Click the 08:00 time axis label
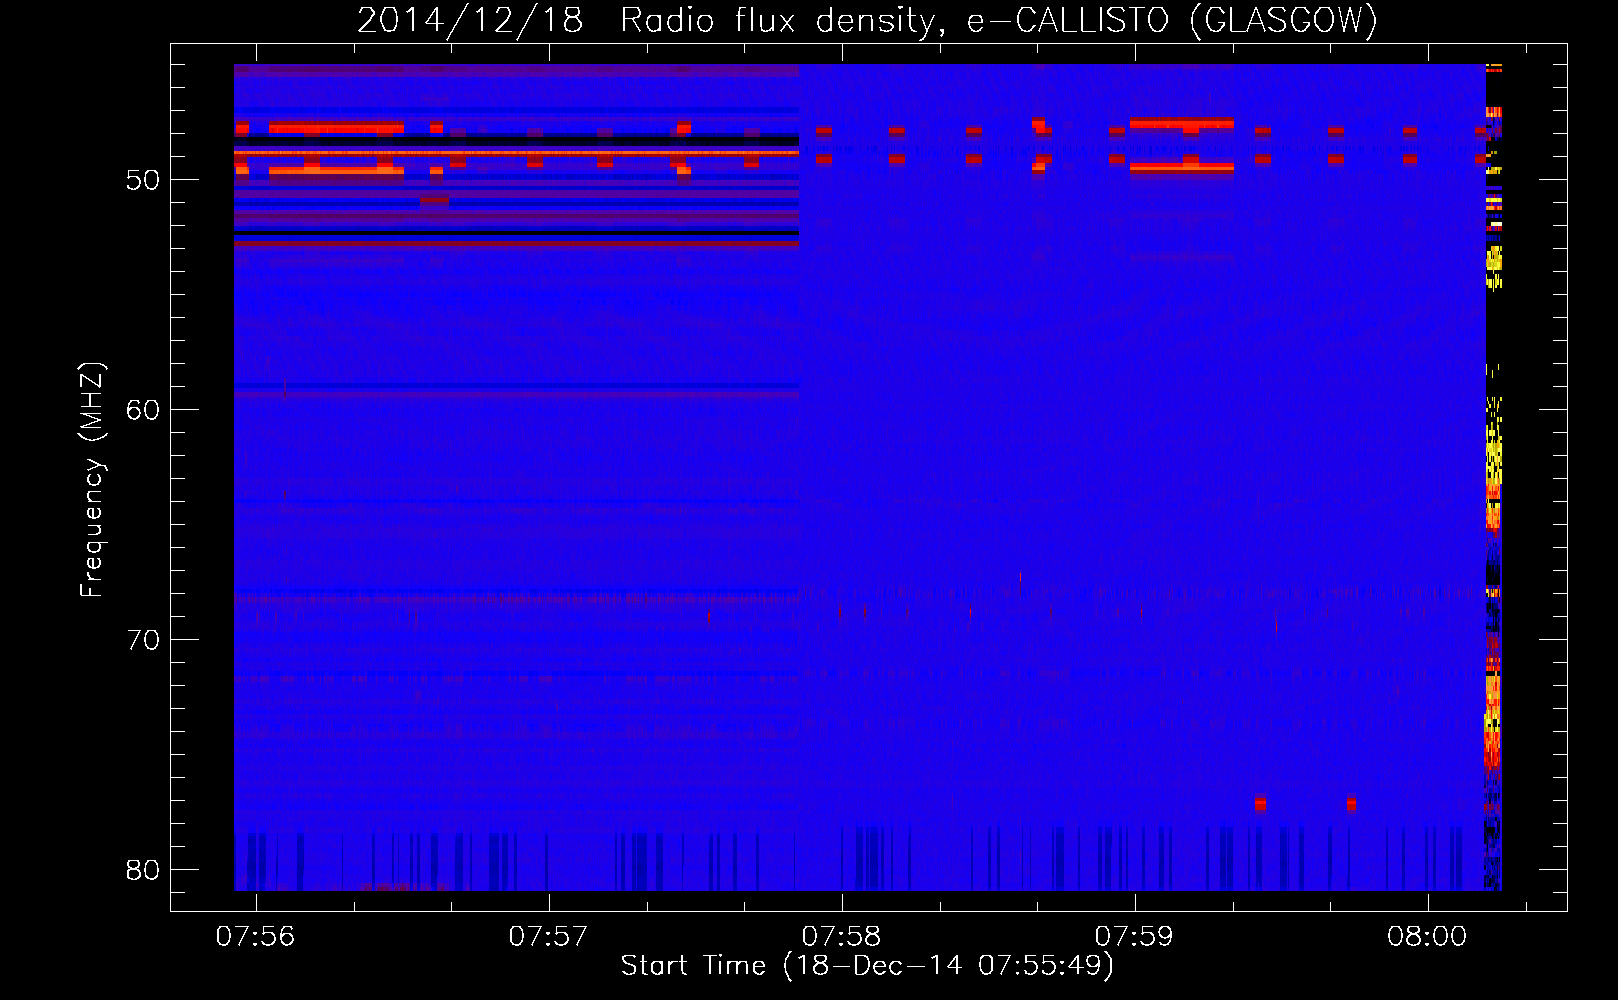Image resolution: width=1618 pixels, height=1000 pixels. coord(1428,937)
